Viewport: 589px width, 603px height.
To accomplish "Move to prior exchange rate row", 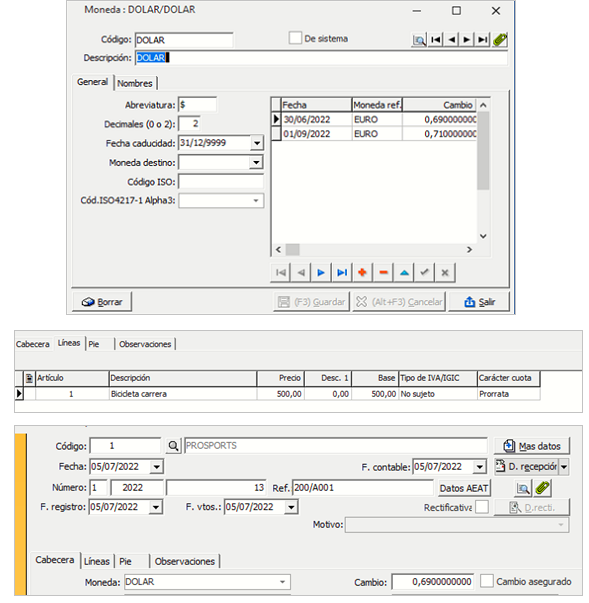I will coord(301,273).
